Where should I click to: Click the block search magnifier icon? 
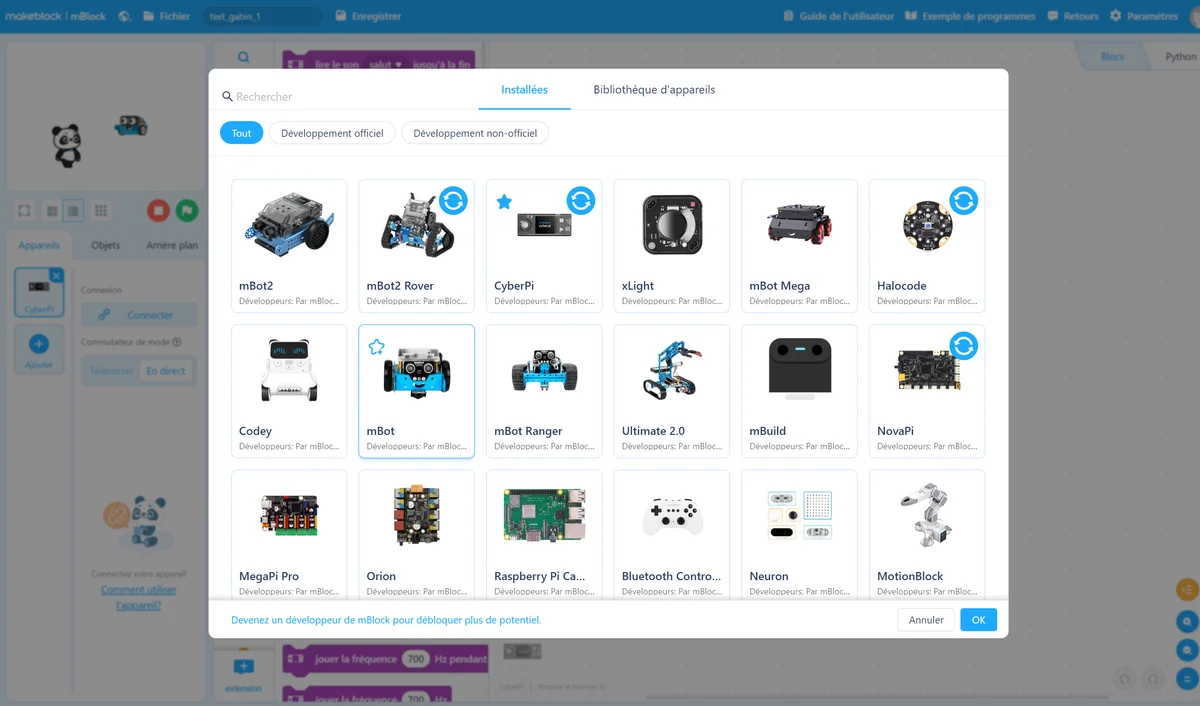[243, 58]
